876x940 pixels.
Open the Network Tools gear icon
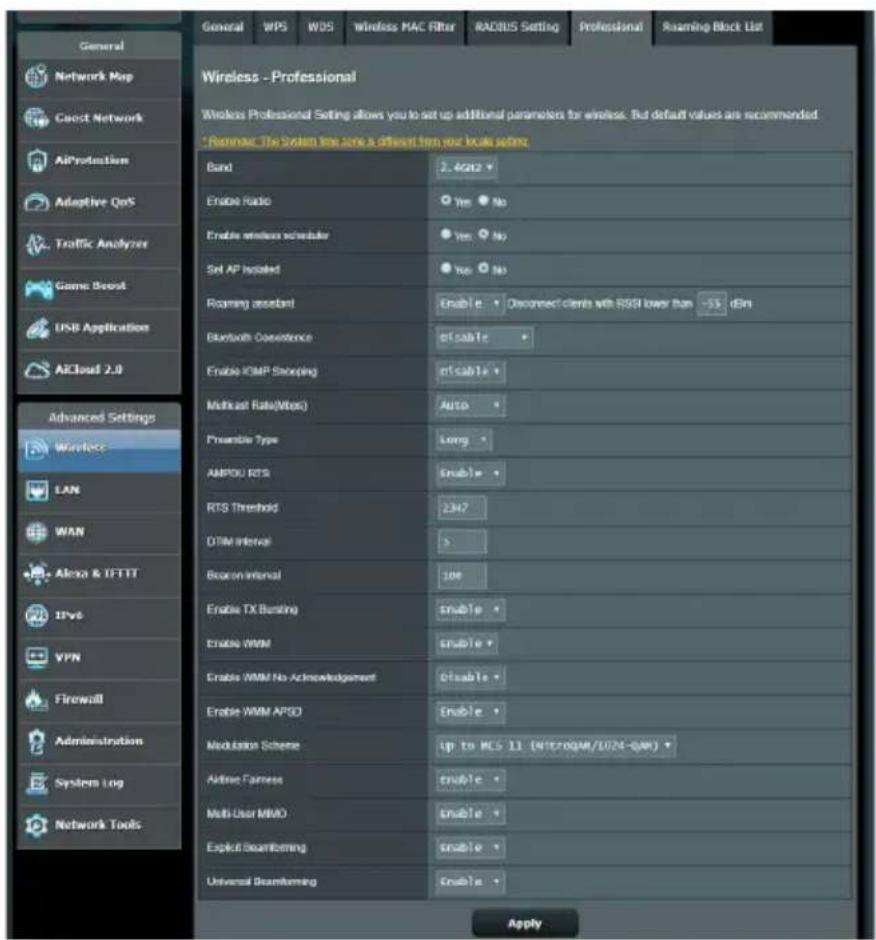pyautogui.click(x=36, y=825)
